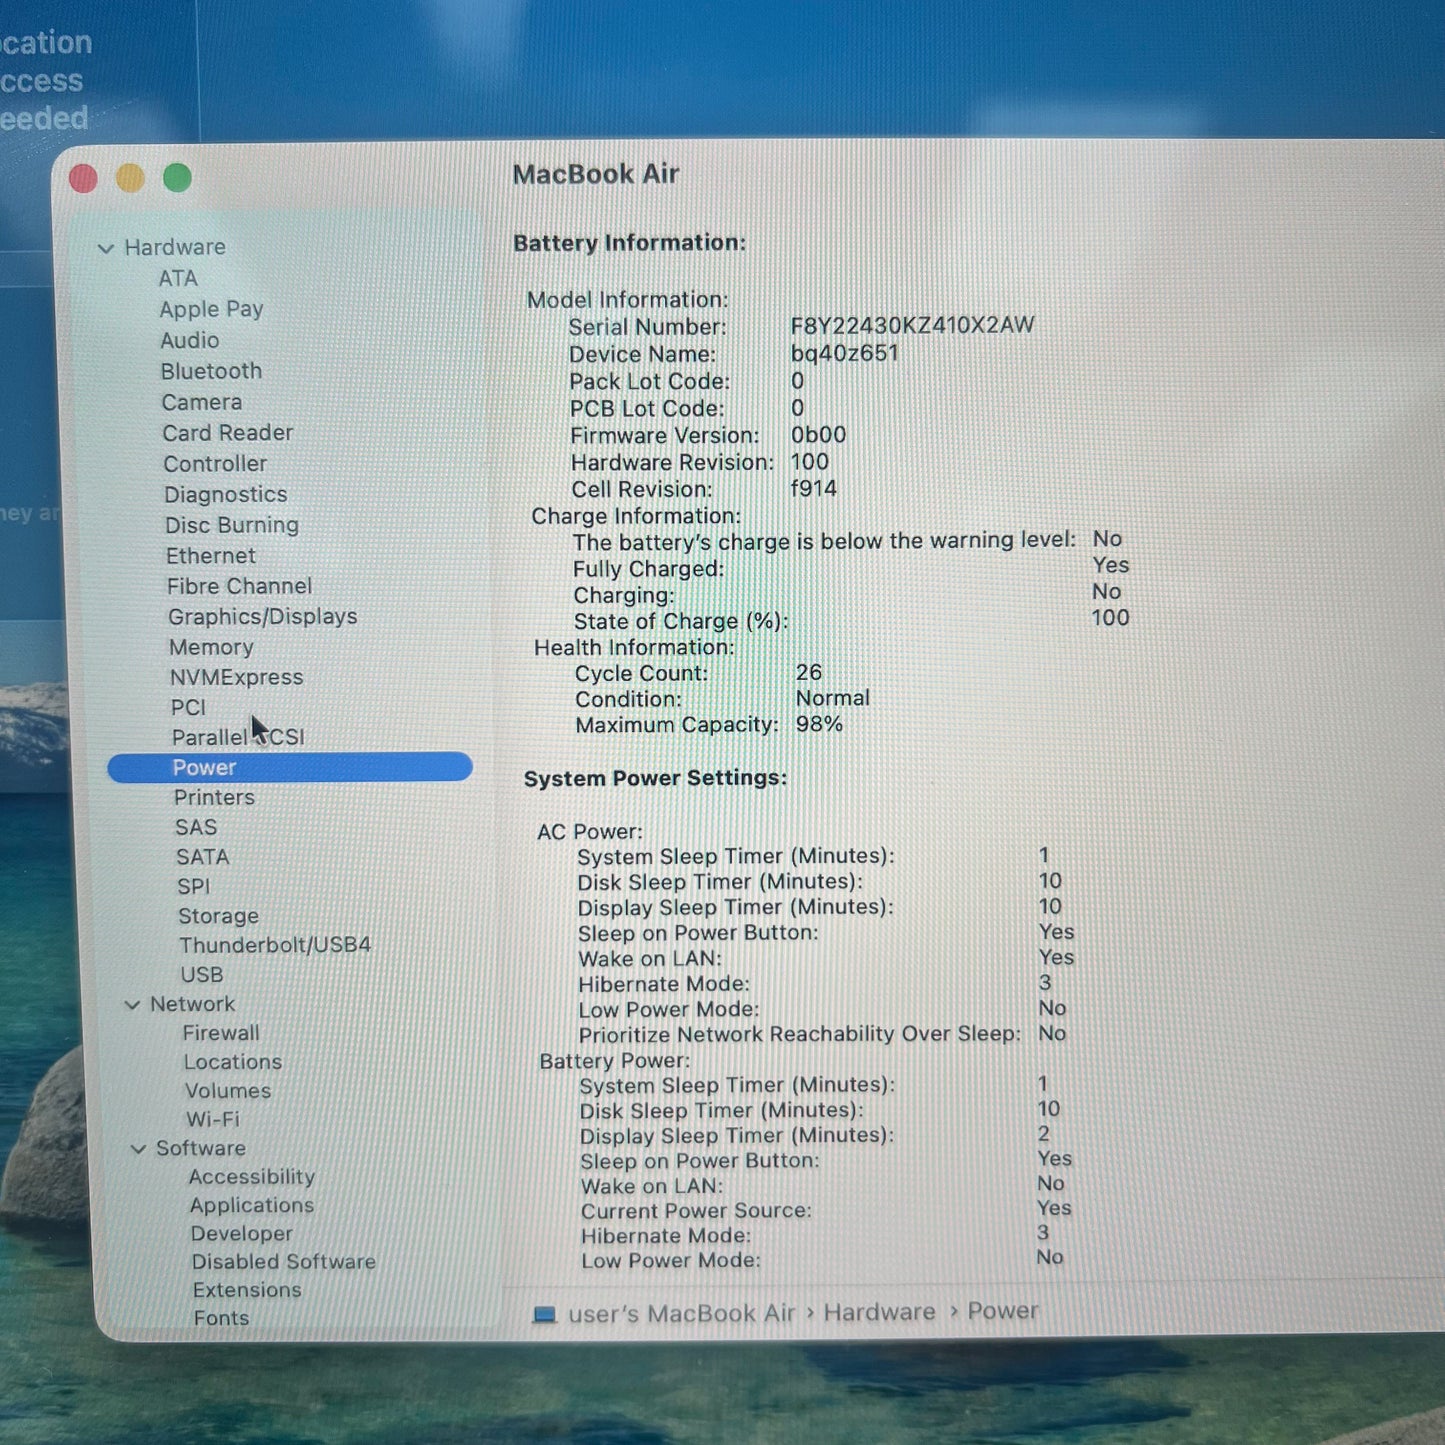The width and height of the screenshot is (1445, 1445).
Task: Select the Hardware heading in sidebar
Action: 175,247
